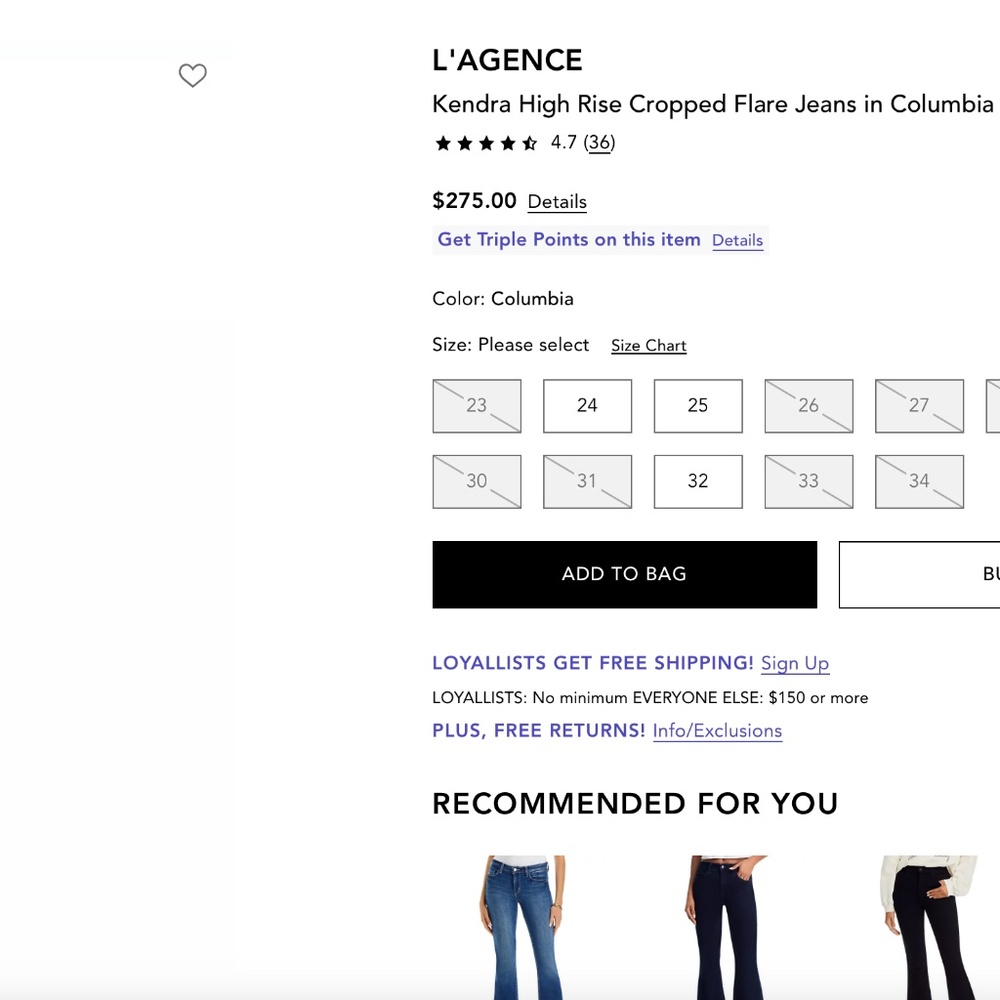Select size 25
This screenshot has height=1000, width=1000.
pyautogui.click(x=698, y=406)
